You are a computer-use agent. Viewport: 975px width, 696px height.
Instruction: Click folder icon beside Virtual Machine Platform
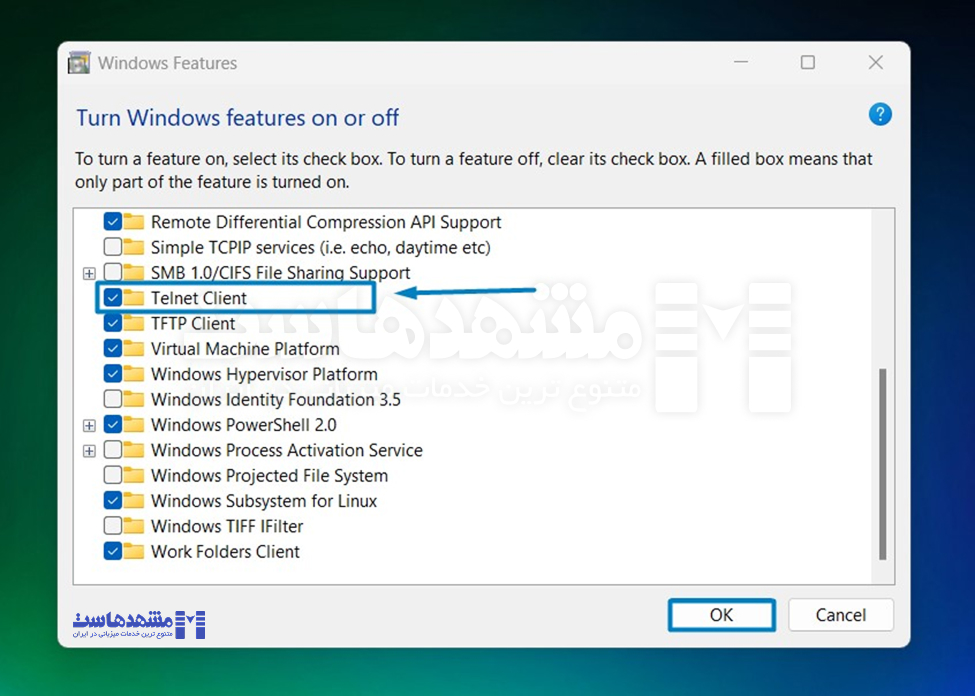pos(133,348)
